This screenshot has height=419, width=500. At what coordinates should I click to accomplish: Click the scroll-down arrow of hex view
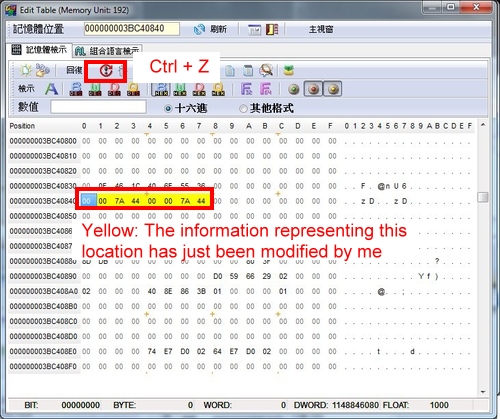tap(483, 392)
